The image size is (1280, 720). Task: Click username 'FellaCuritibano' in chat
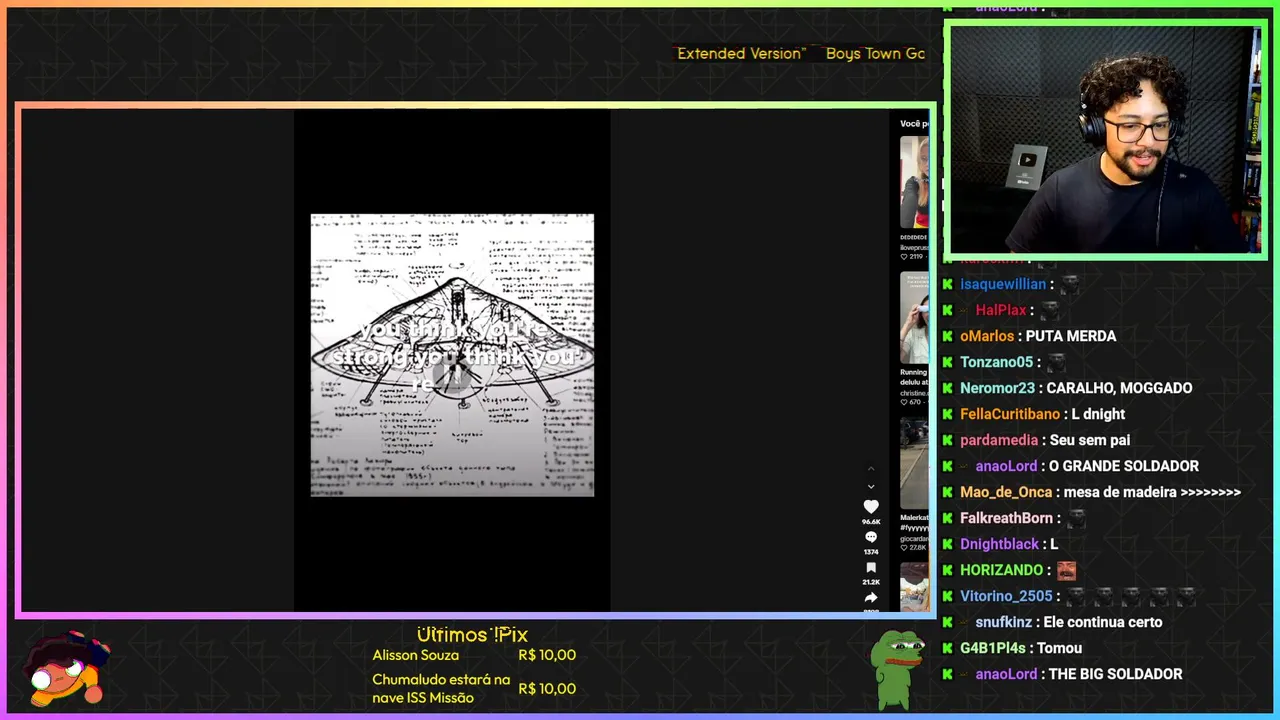[1010, 414]
